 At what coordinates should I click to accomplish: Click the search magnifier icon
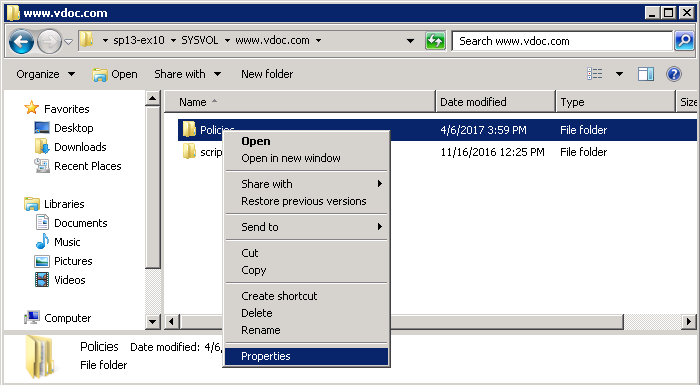coord(684,41)
